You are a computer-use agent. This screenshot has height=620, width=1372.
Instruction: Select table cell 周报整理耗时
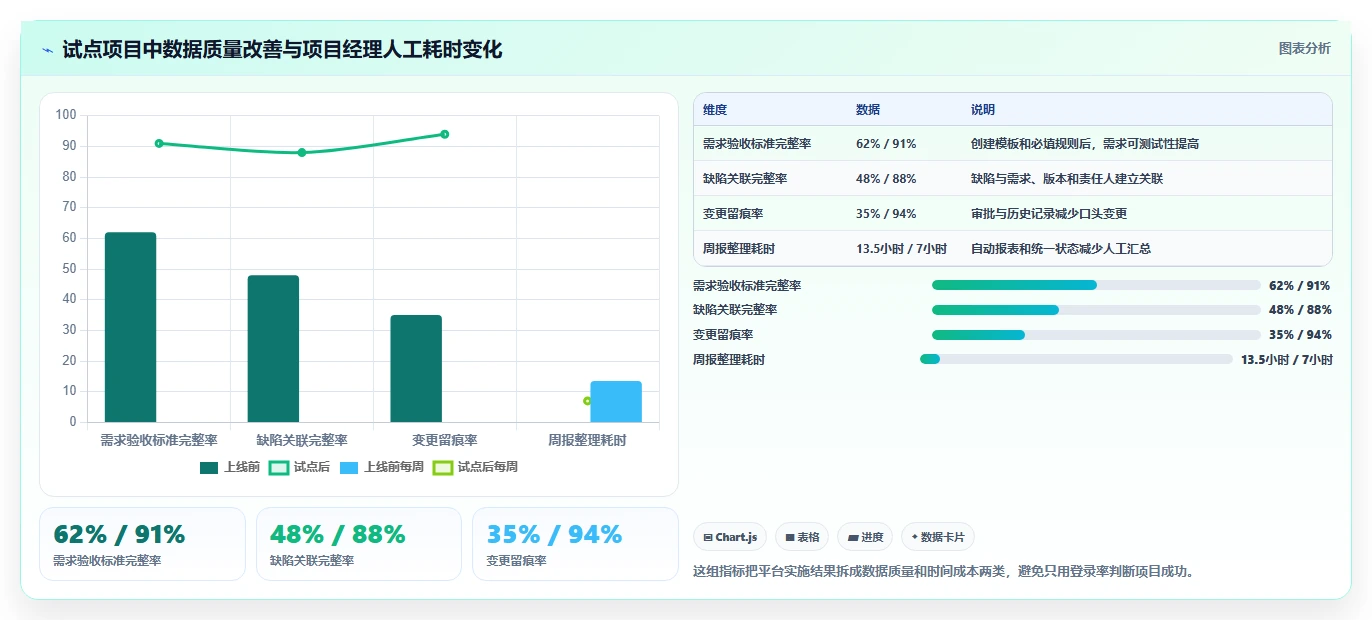pyautogui.click(x=739, y=248)
